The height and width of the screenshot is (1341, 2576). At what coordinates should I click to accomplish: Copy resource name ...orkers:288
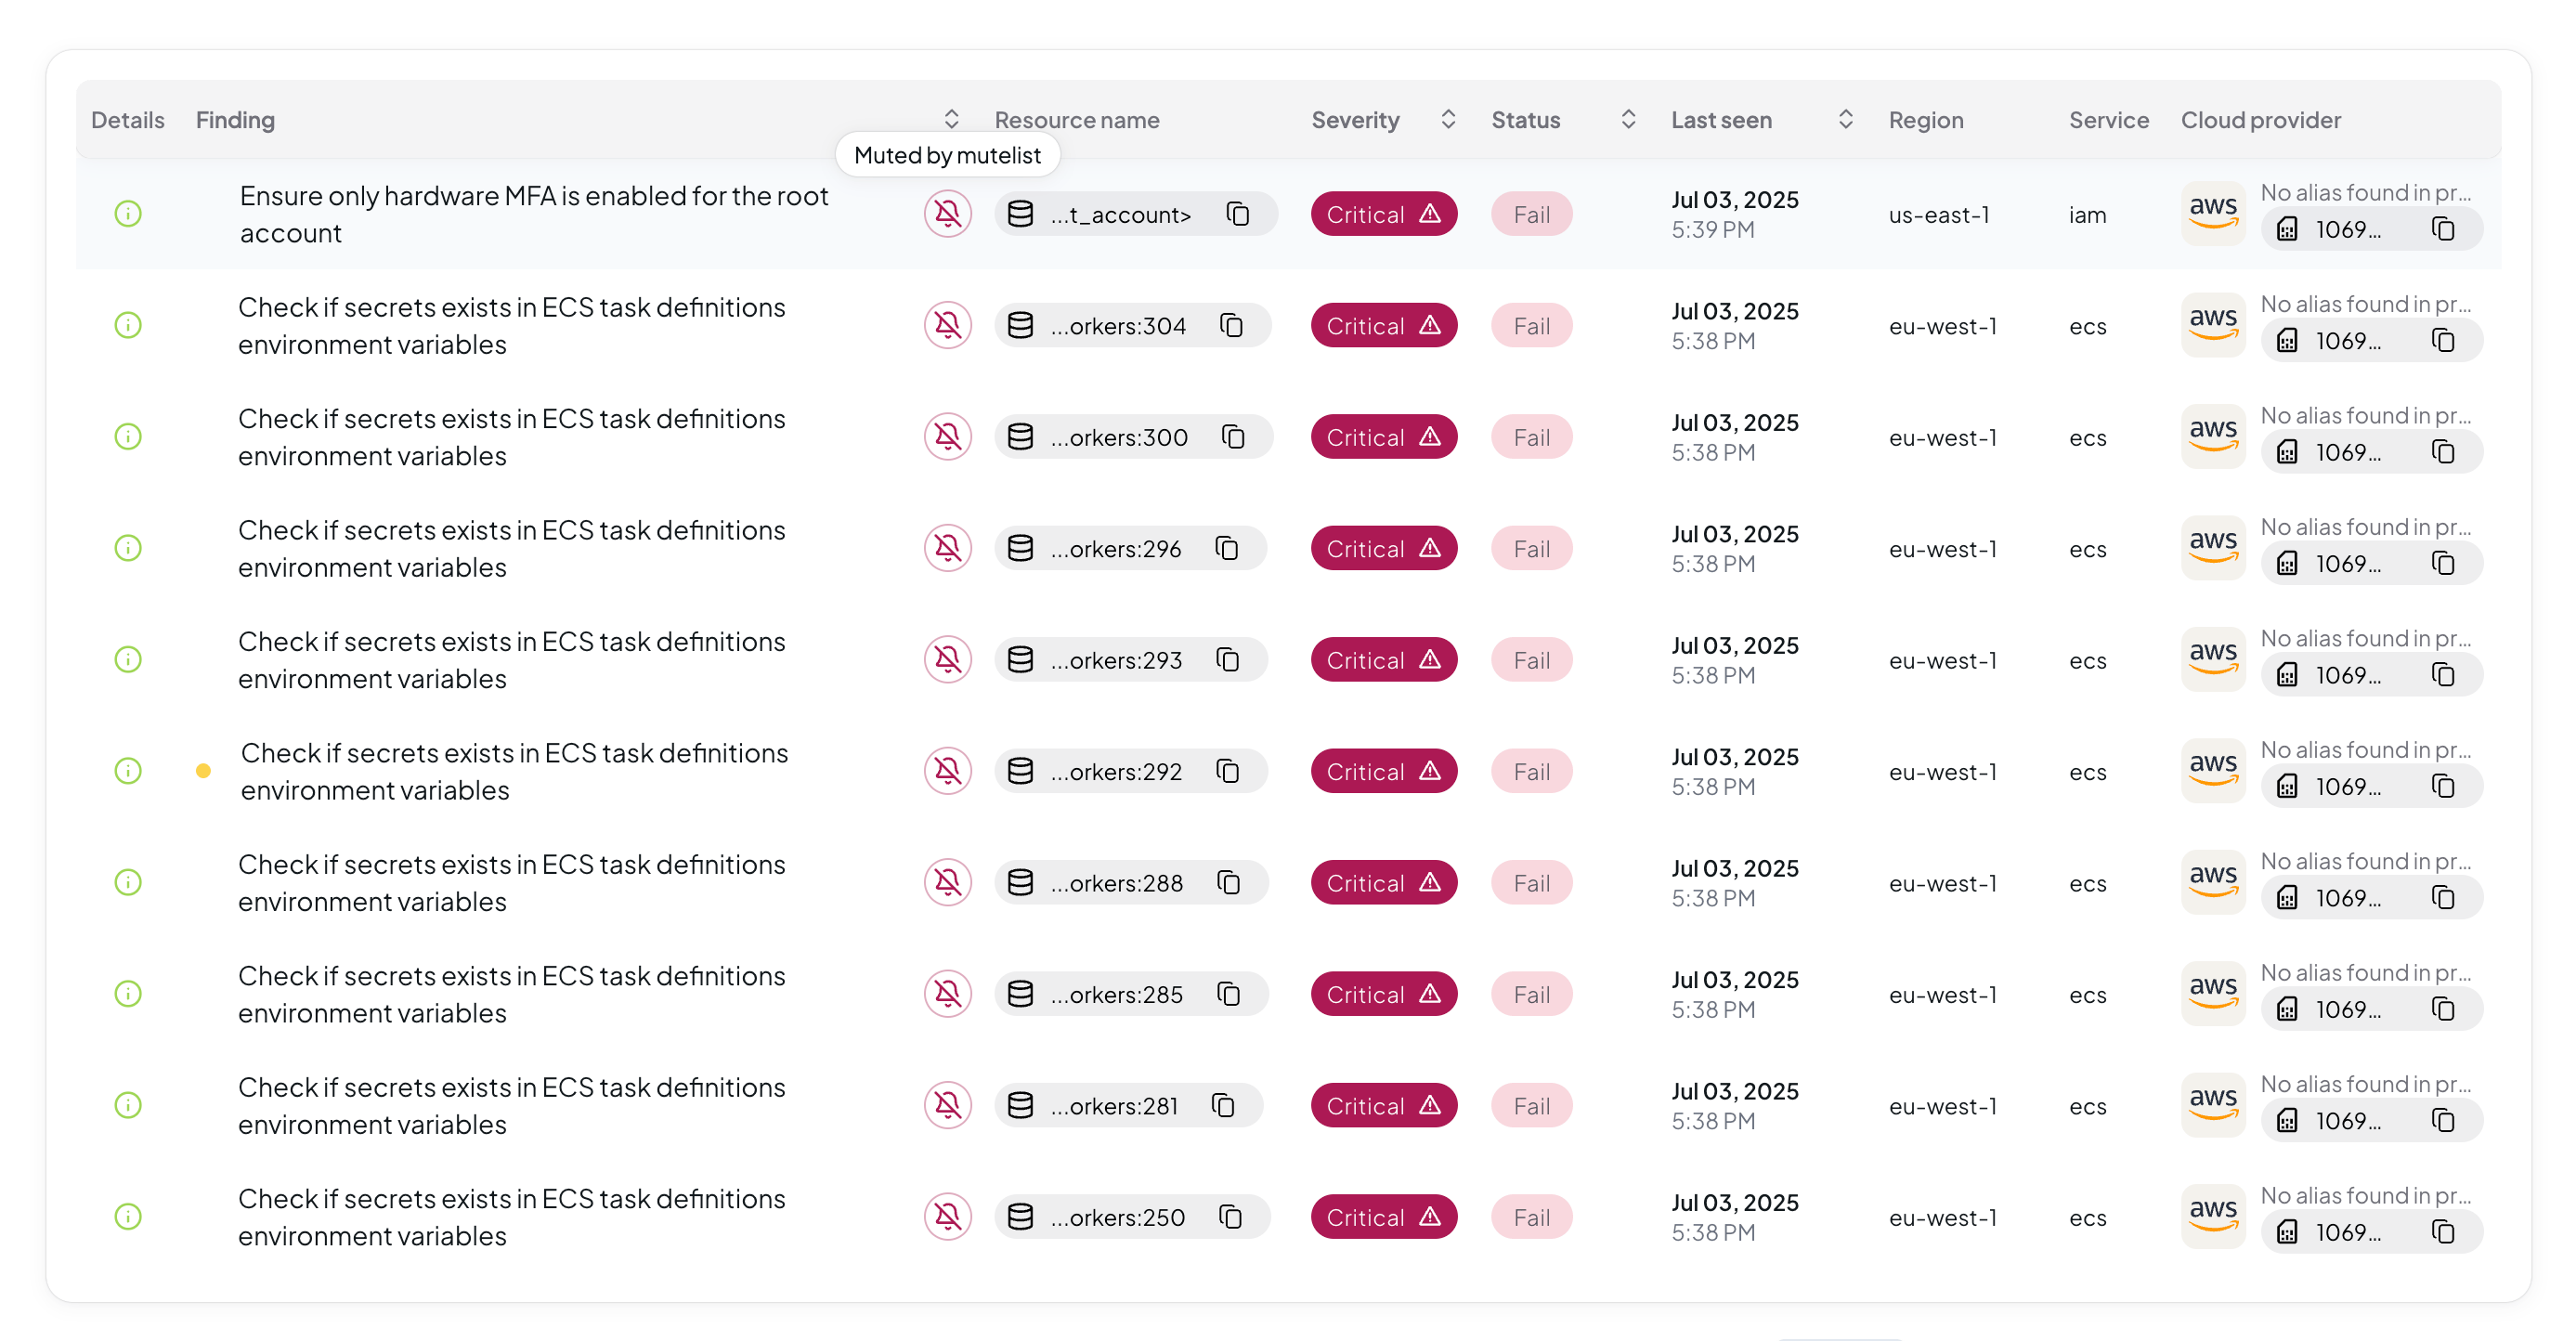(x=1229, y=883)
